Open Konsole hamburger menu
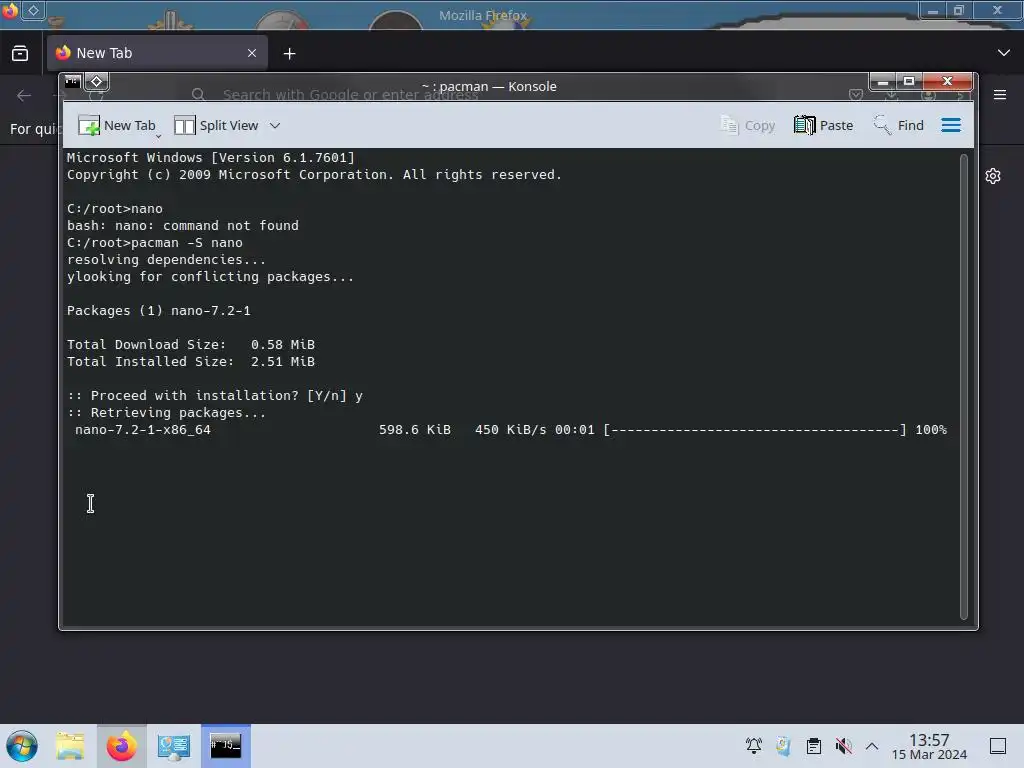Image resolution: width=1024 pixels, height=768 pixels. (951, 125)
